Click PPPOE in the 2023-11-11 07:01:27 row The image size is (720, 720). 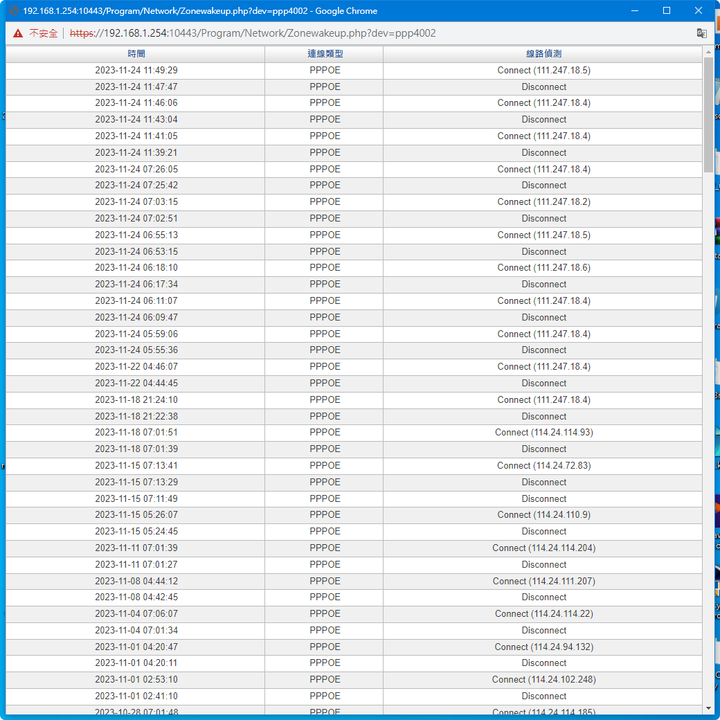point(325,564)
